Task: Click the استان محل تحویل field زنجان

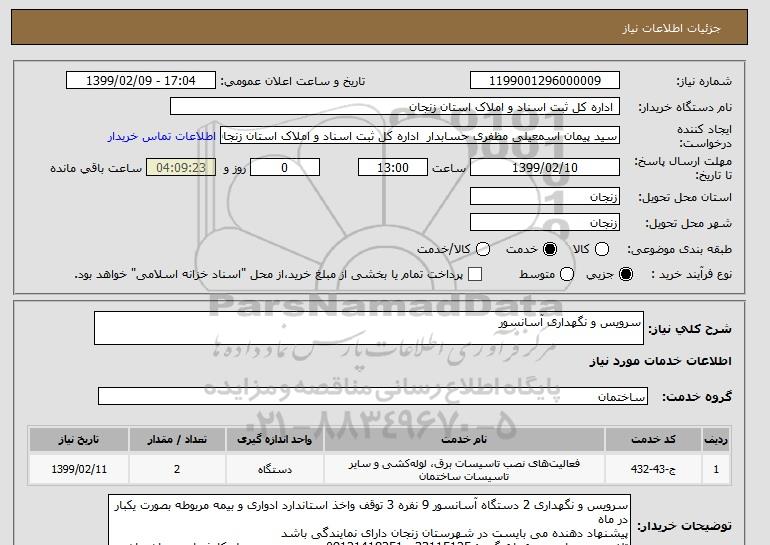Action: 545,196
